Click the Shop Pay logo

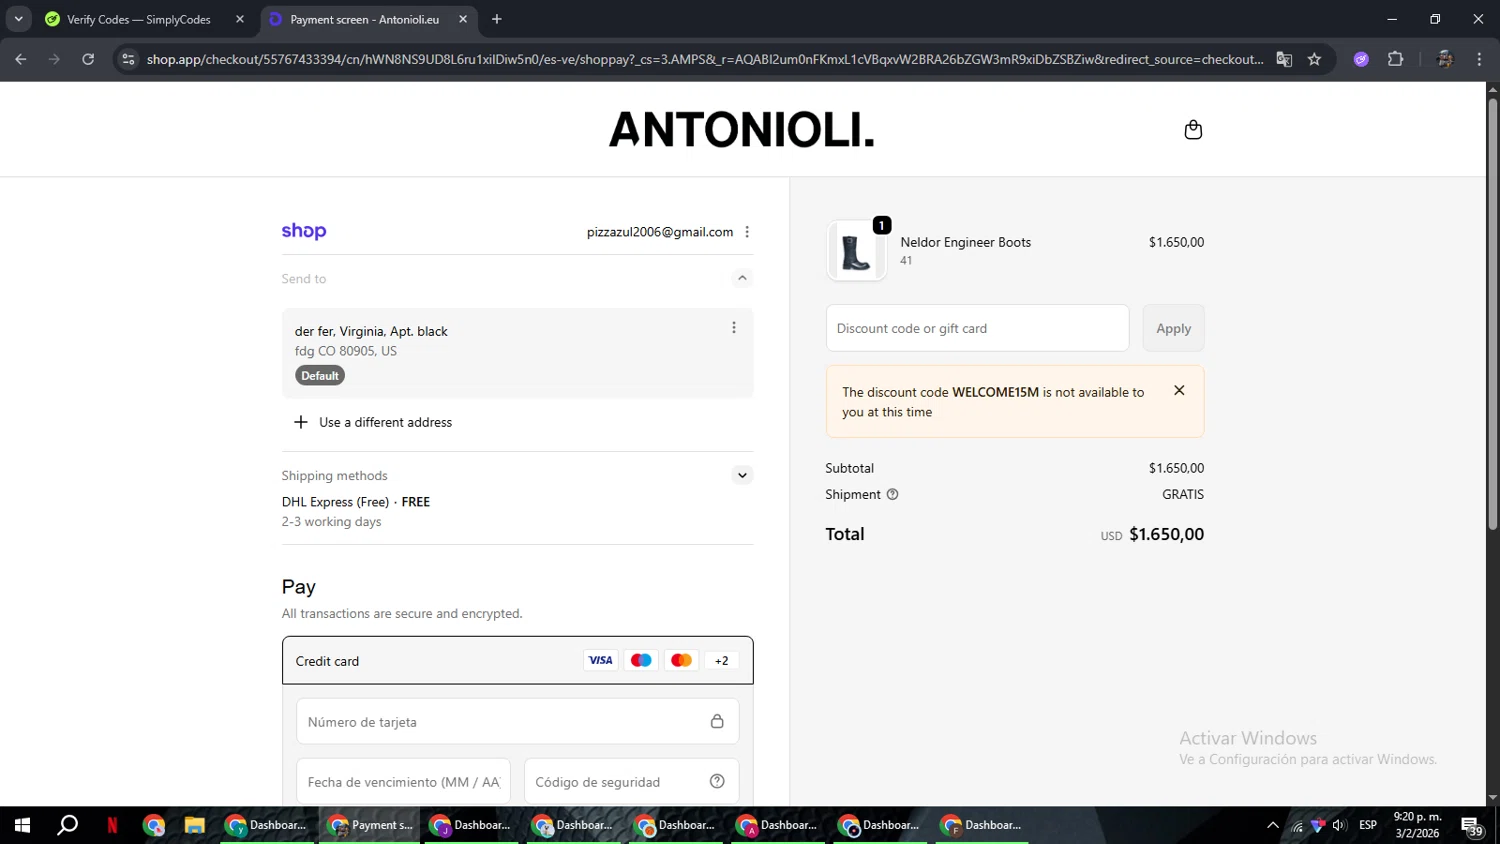point(304,231)
